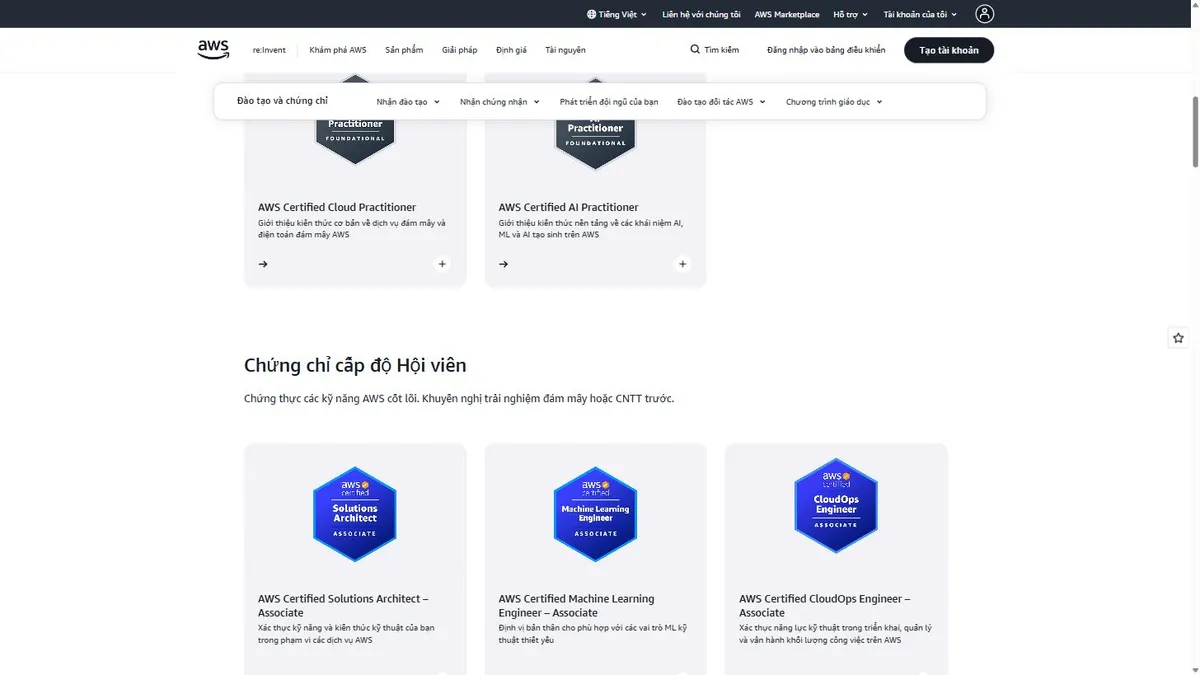Expand plus icon on Cloud Practitioner card
The width and height of the screenshot is (1200, 675).
(442, 264)
